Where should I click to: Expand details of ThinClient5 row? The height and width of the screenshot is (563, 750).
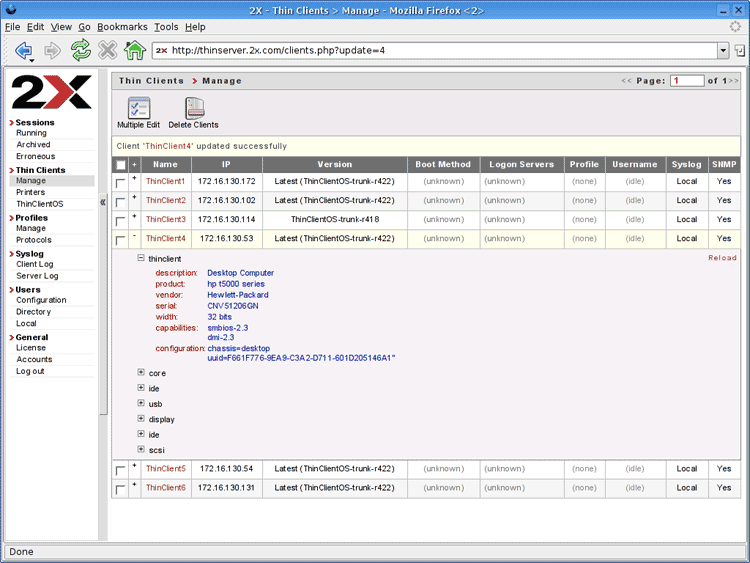(x=134, y=465)
